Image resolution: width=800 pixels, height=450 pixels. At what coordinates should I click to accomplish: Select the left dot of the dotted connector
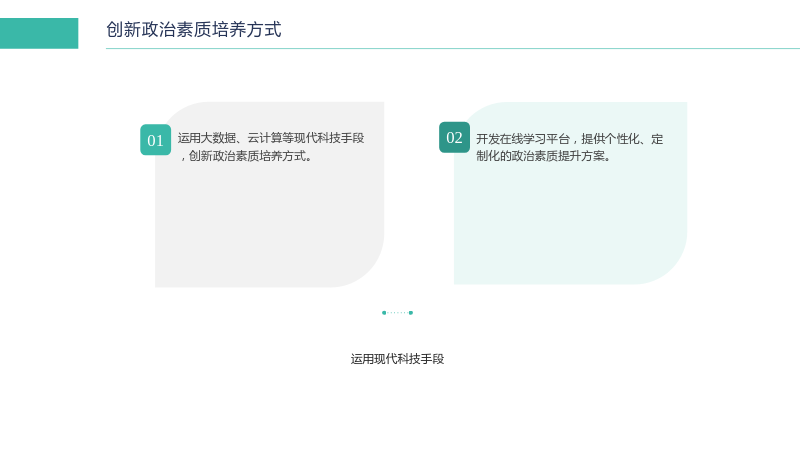(384, 313)
